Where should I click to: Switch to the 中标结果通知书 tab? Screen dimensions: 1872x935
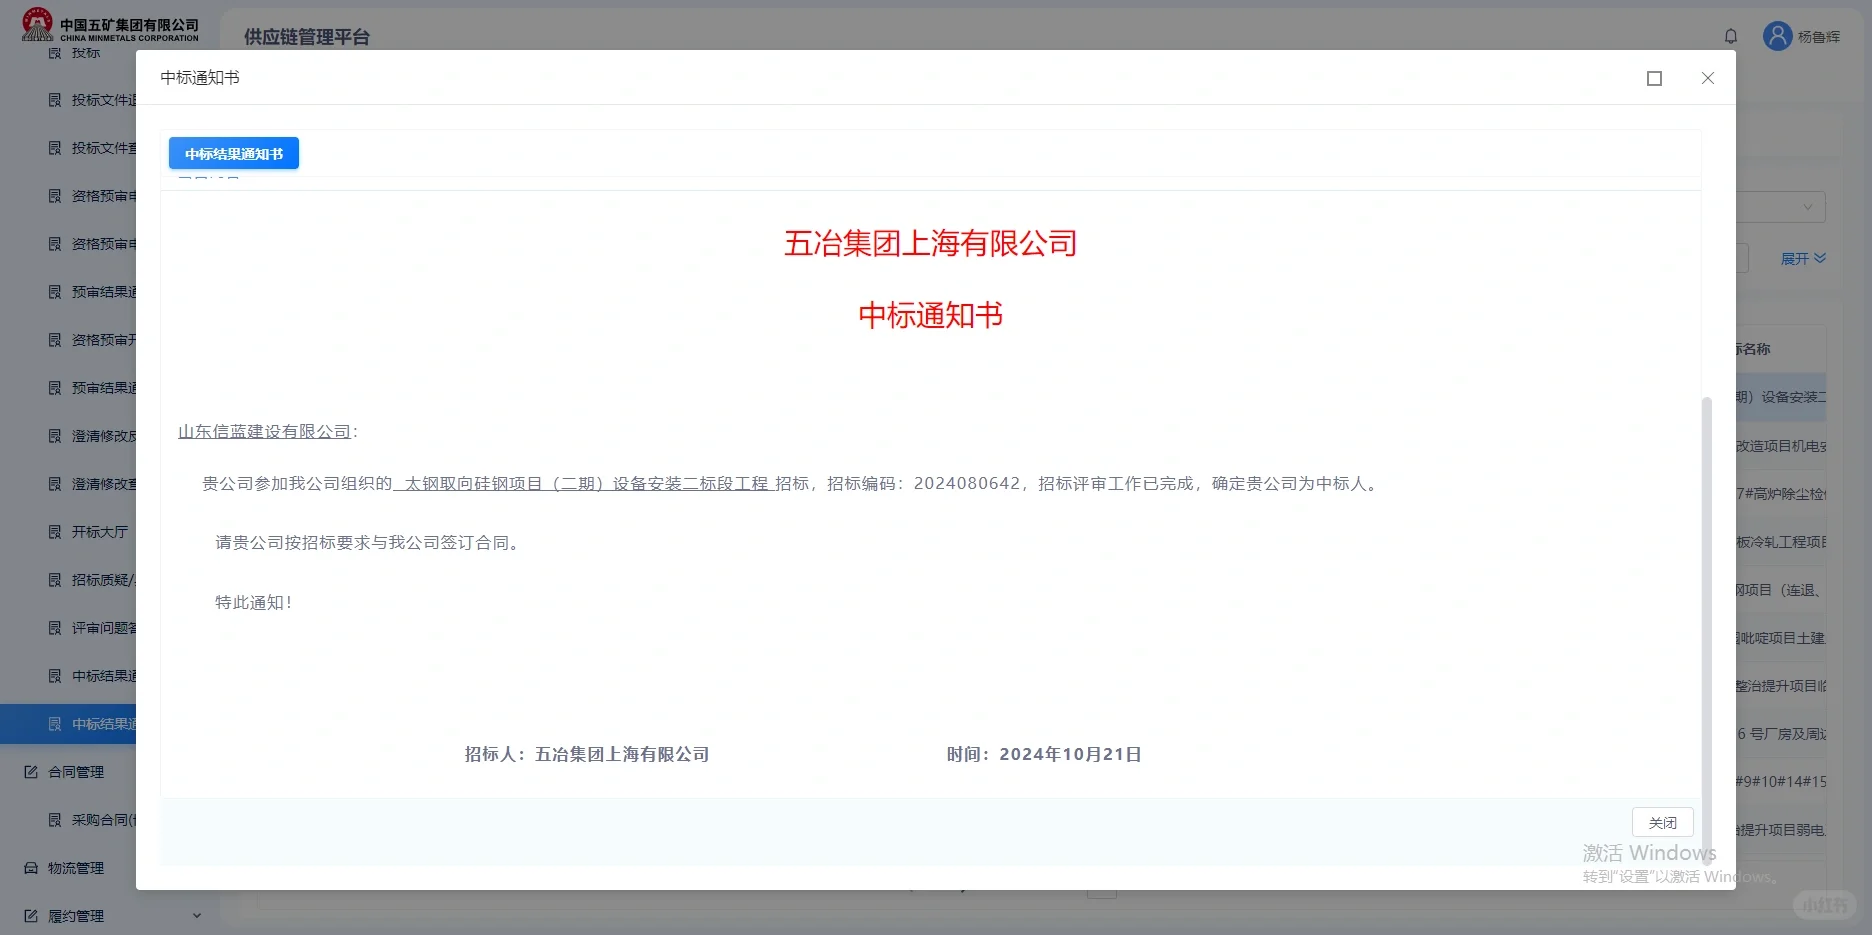(x=234, y=153)
